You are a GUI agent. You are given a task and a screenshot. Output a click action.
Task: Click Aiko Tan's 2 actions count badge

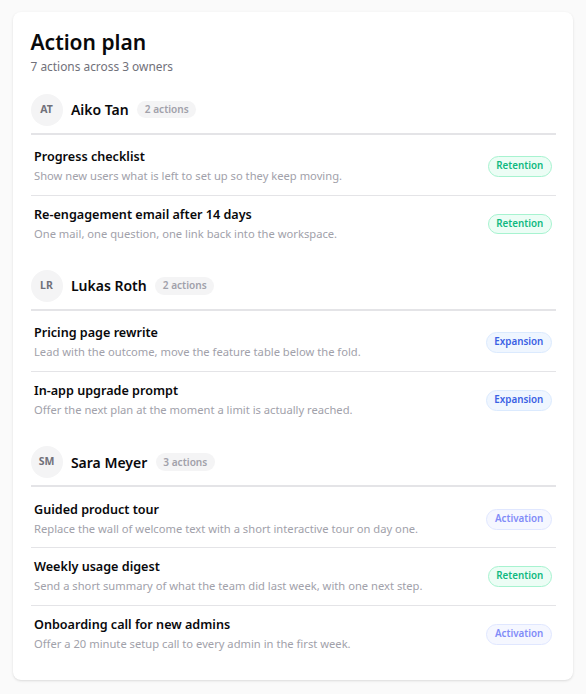click(166, 109)
